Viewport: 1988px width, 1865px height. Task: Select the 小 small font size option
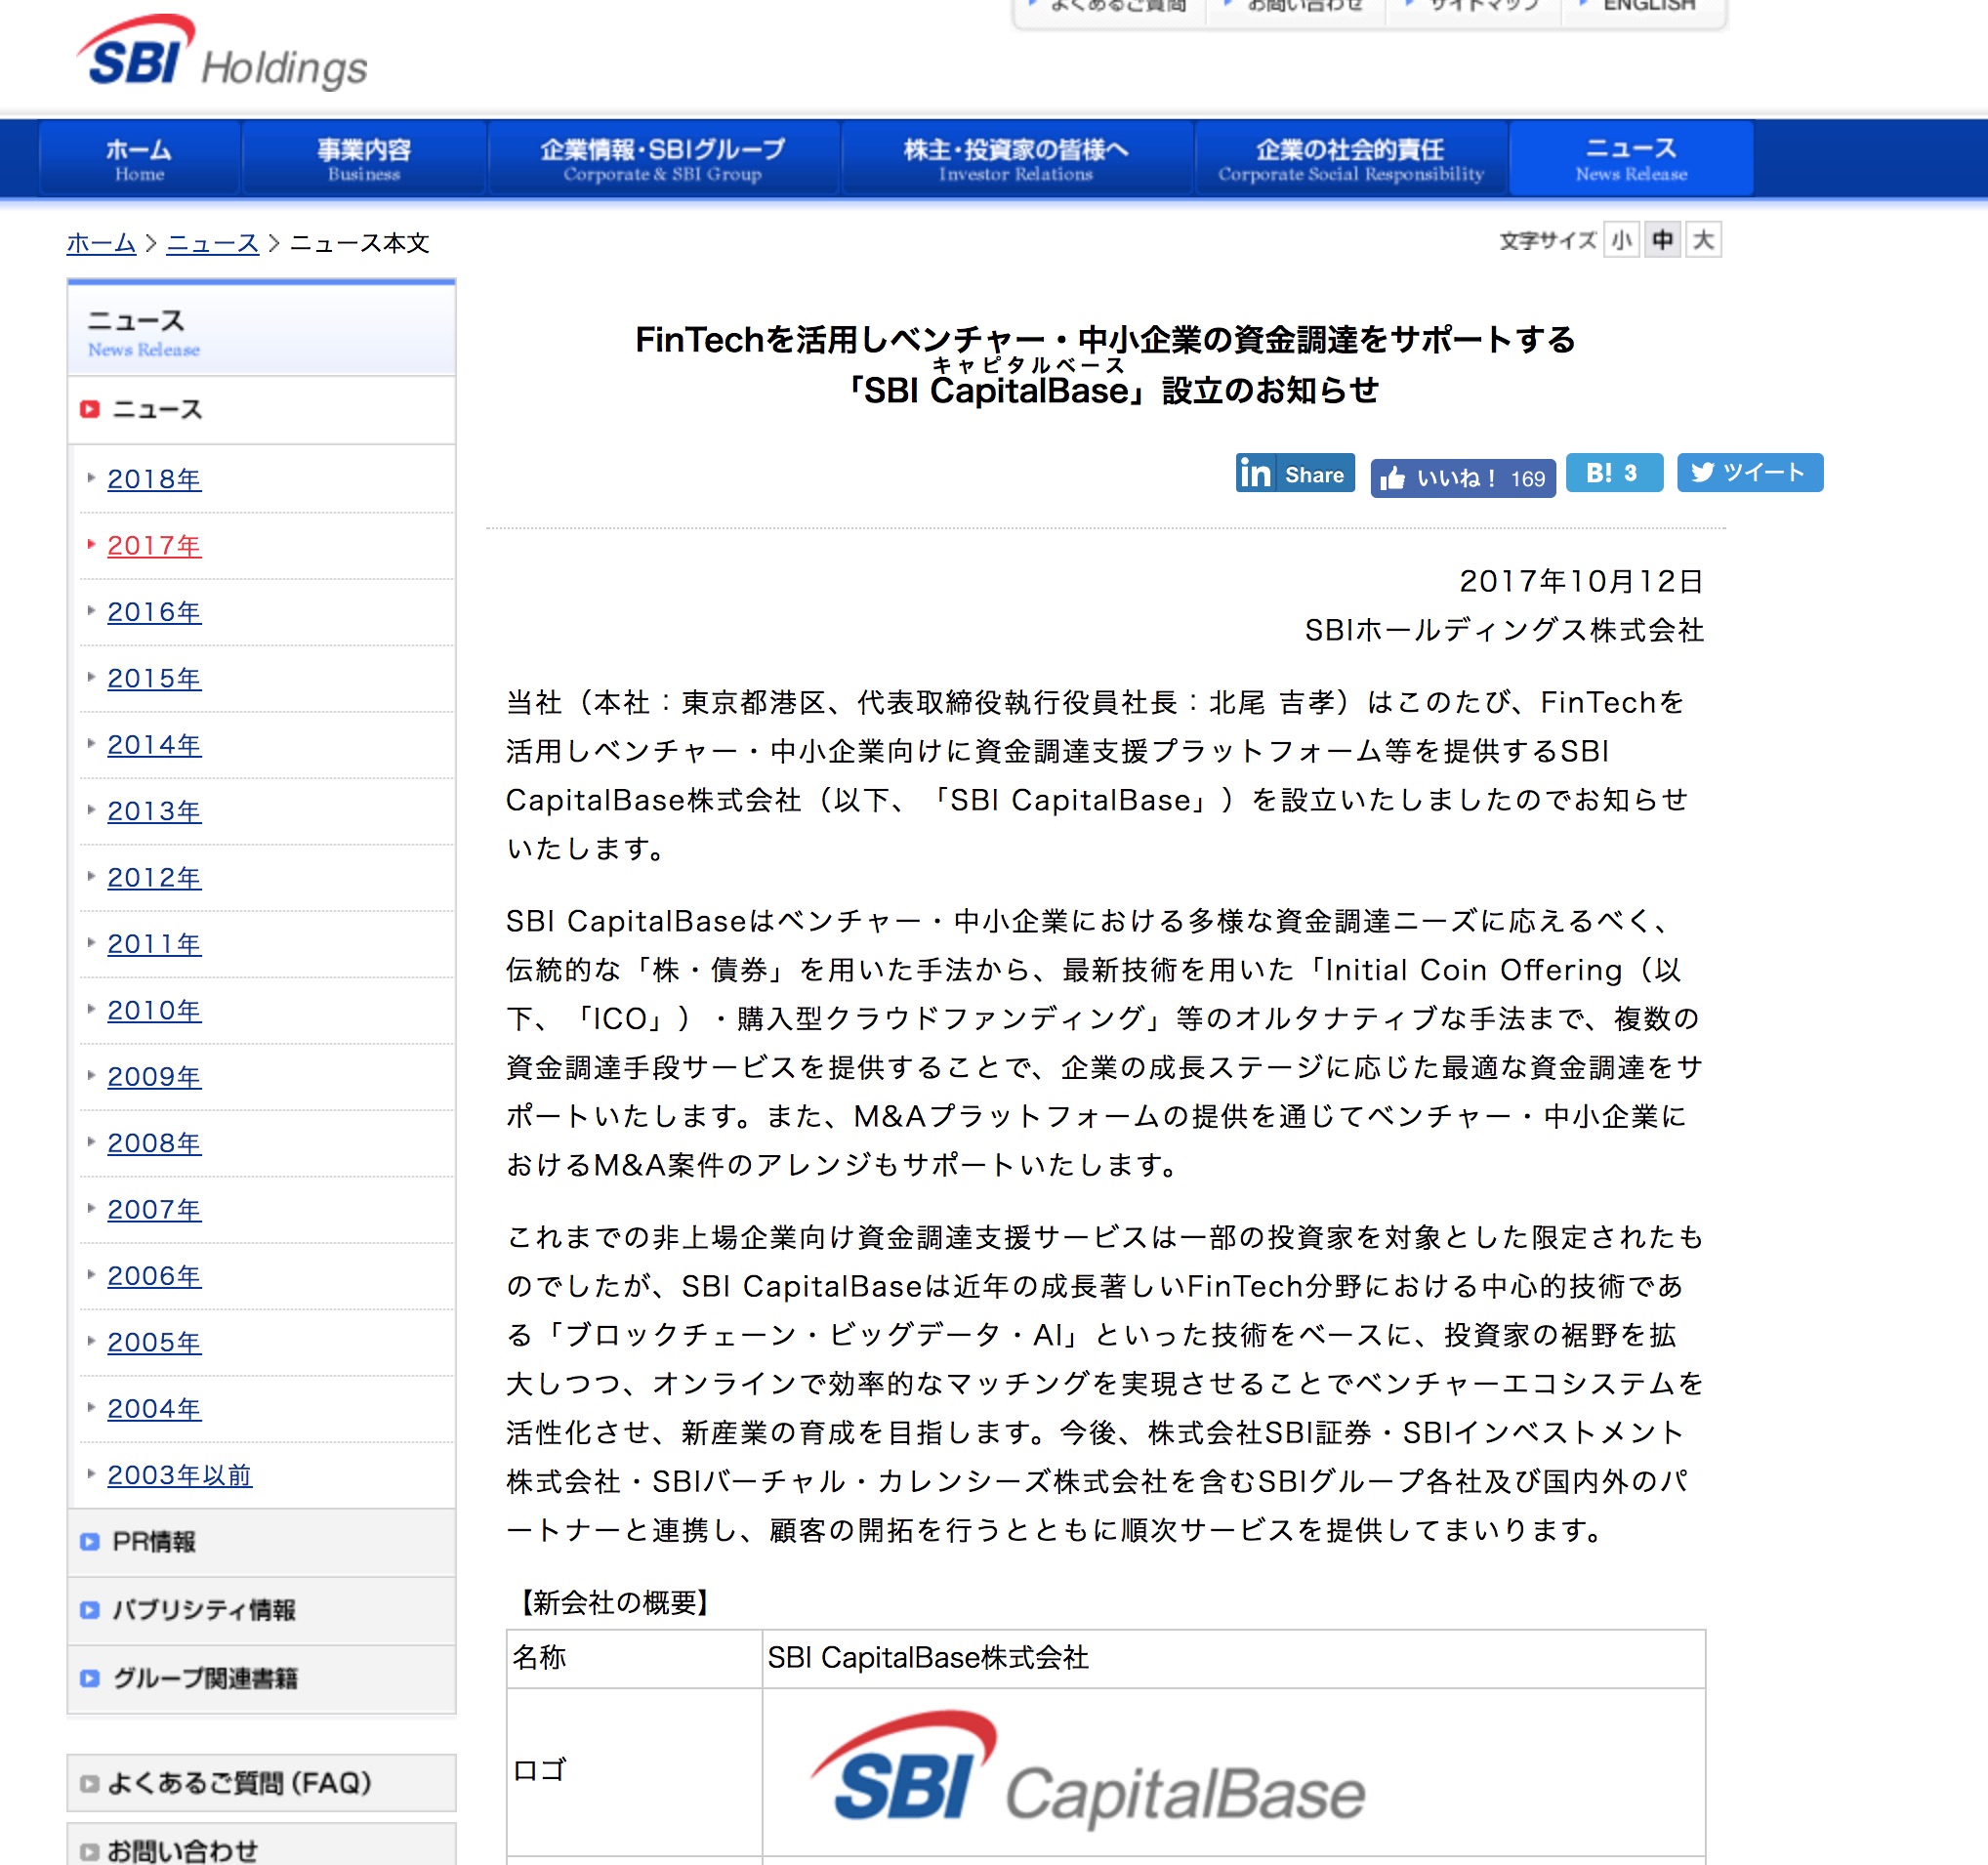click(x=1622, y=240)
